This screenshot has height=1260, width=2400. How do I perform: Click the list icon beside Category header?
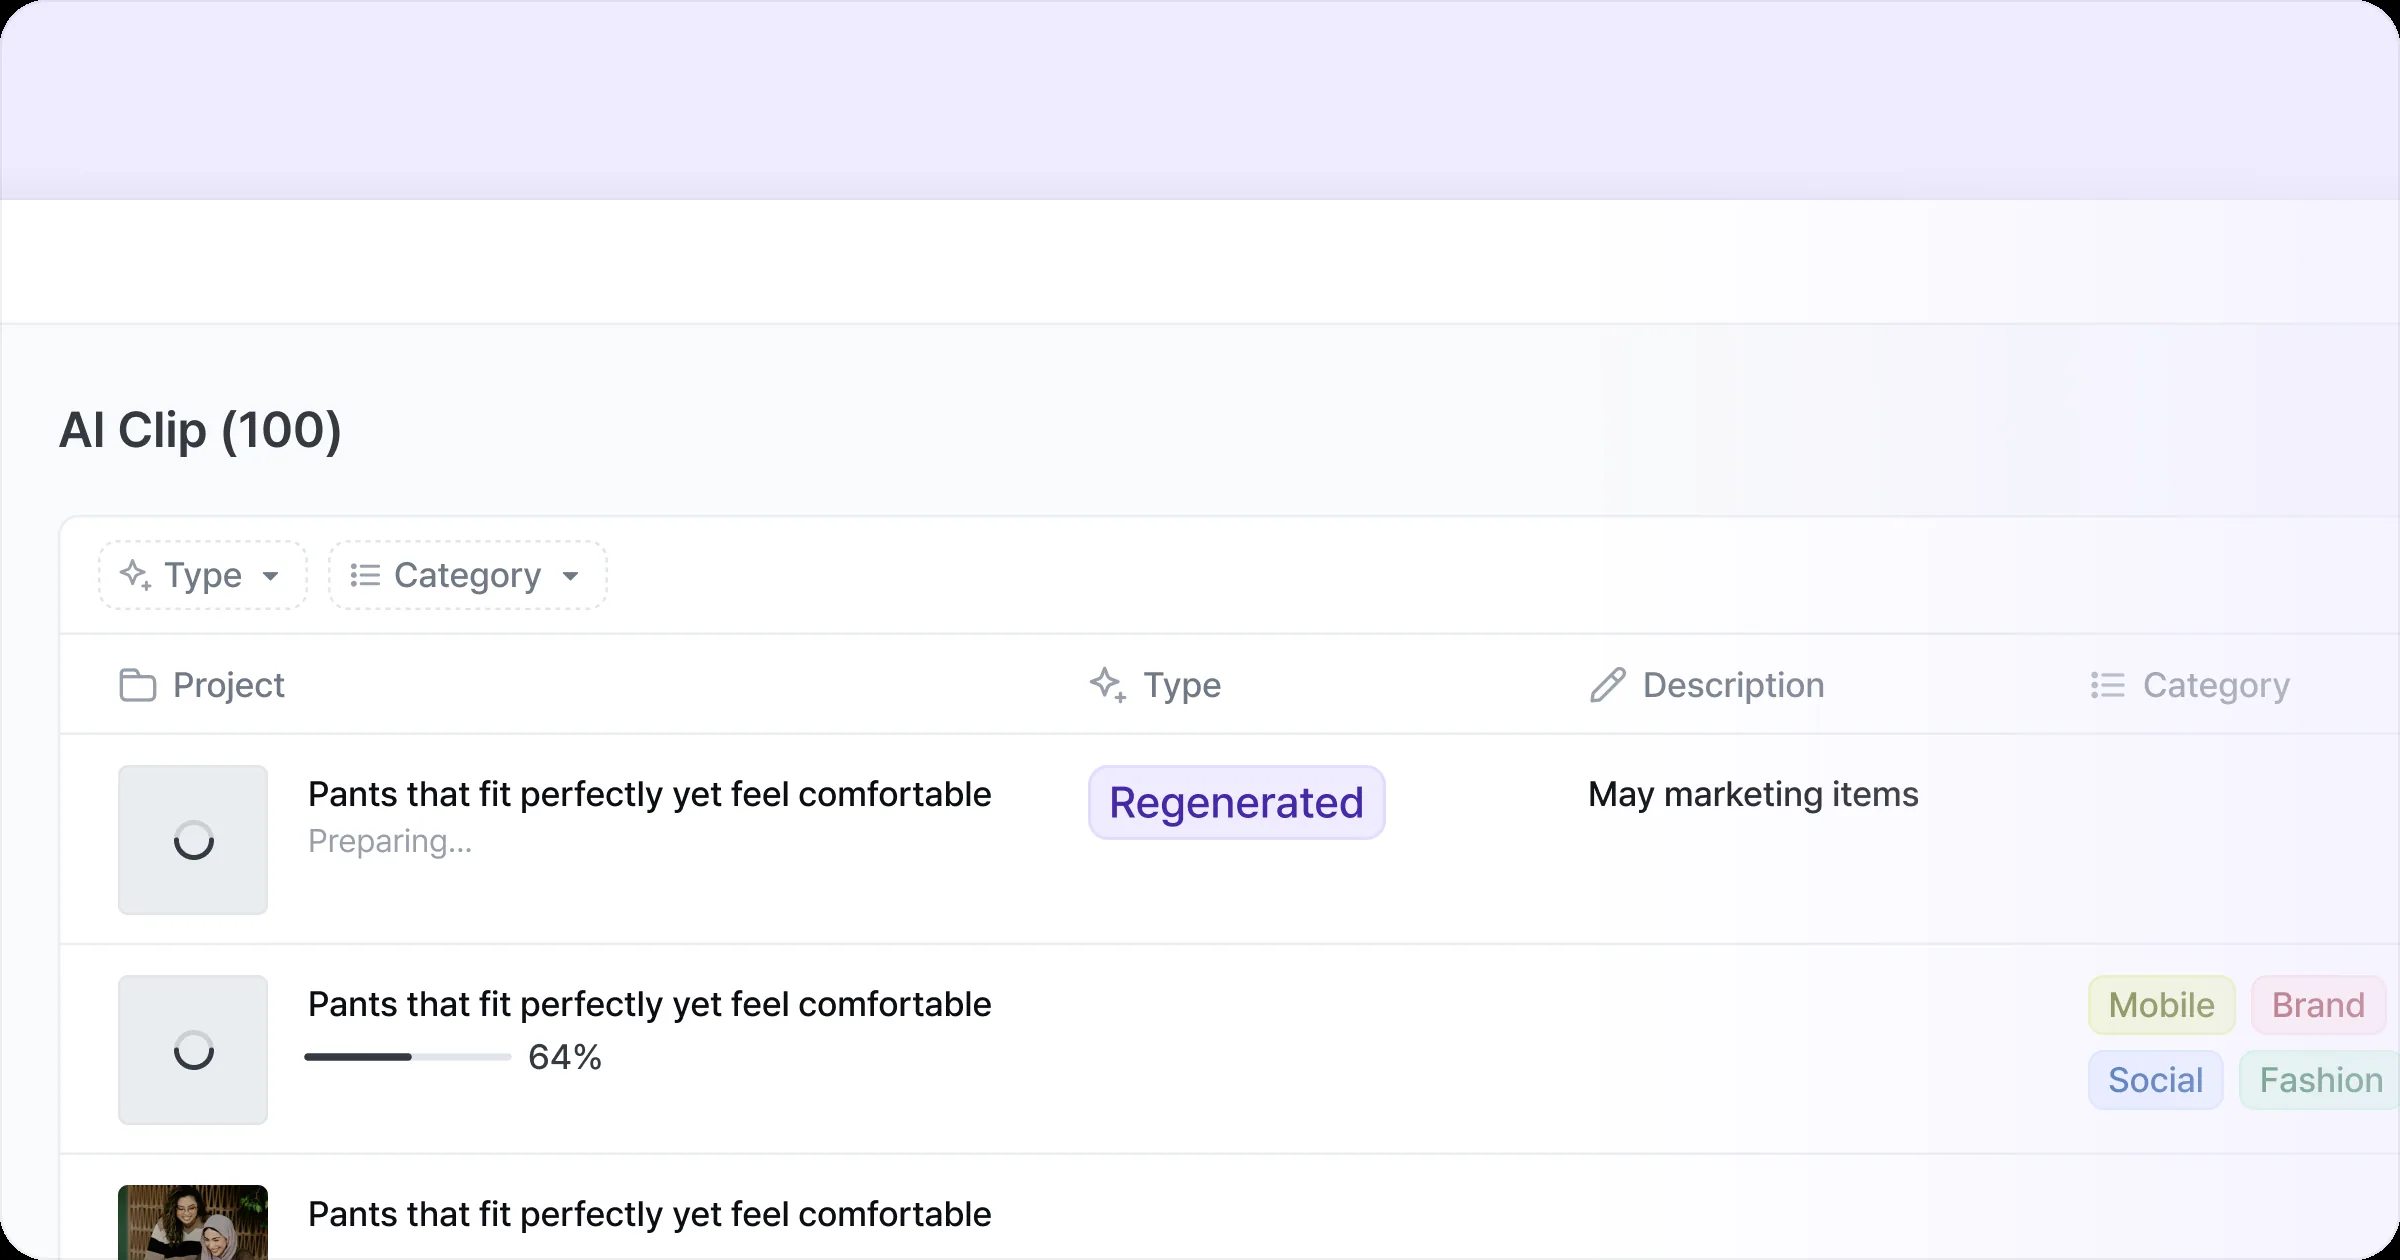pos(2108,685)
